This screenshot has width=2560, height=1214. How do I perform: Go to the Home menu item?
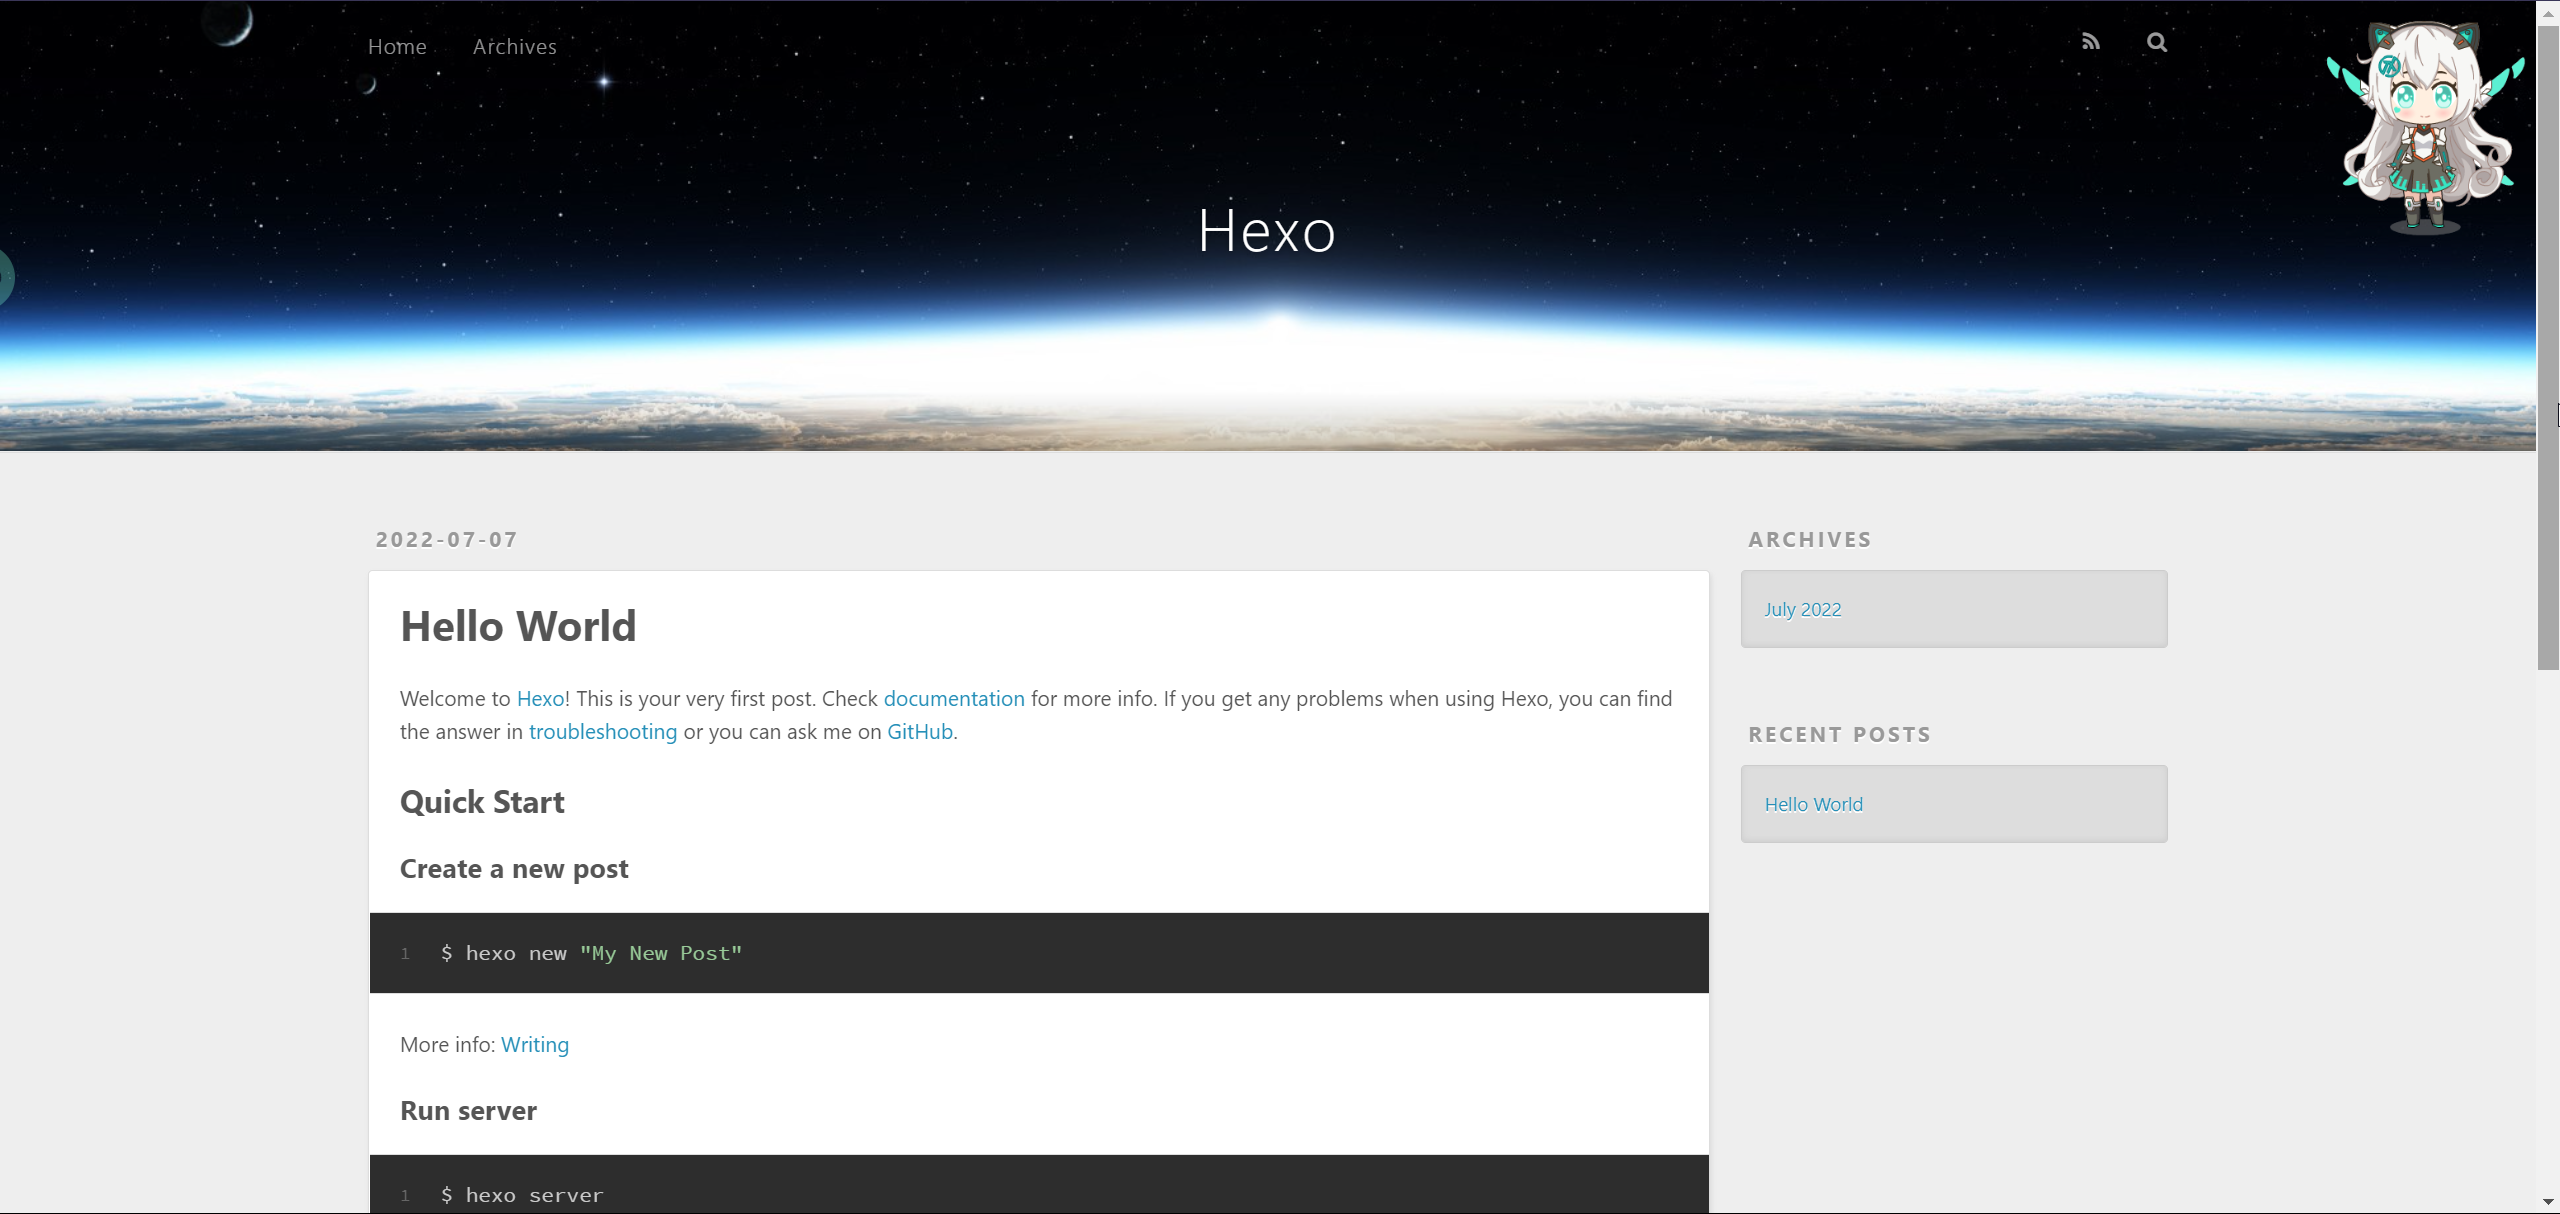(397, 47)
